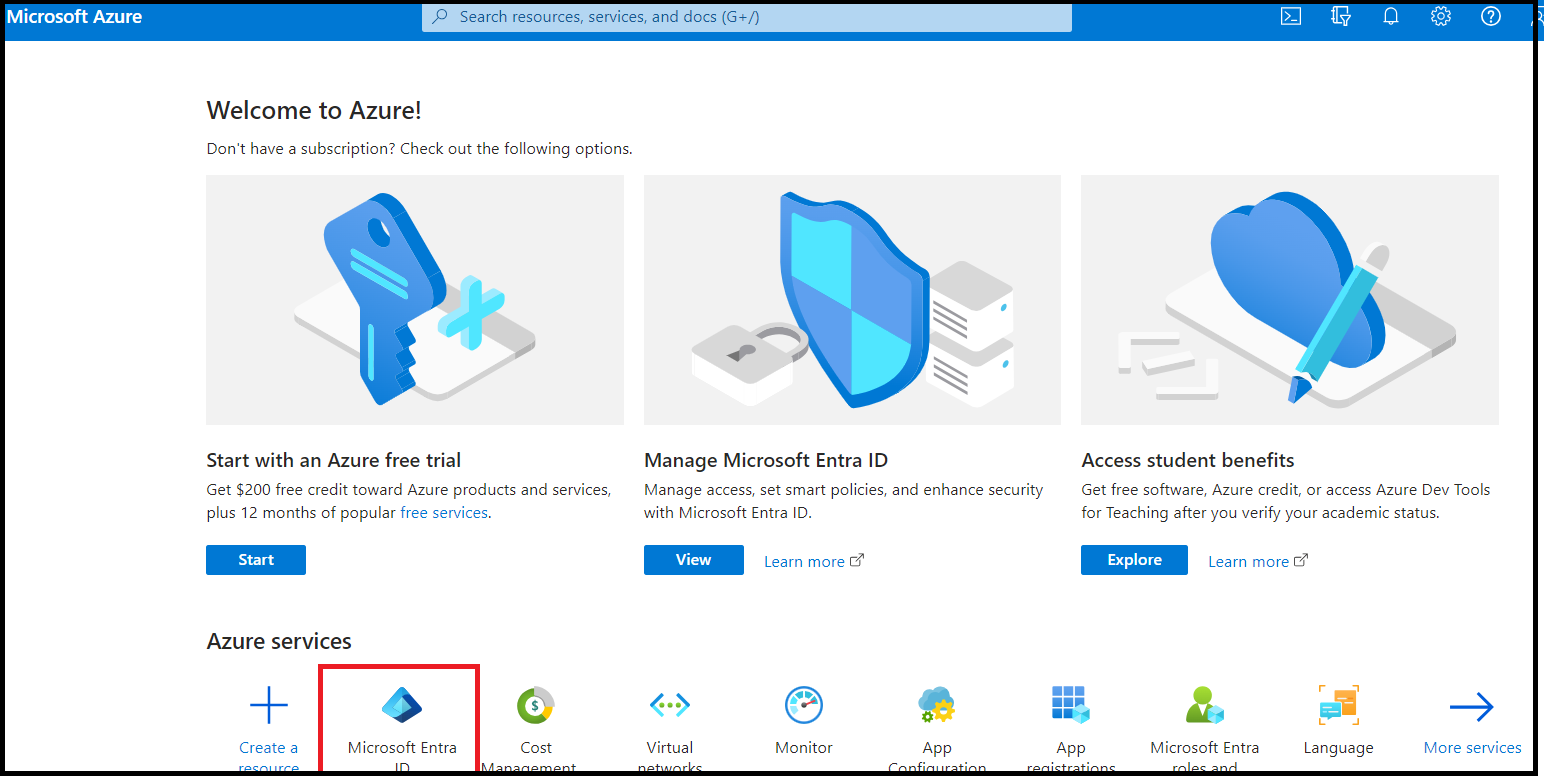
Task: Open the Monitor service icon
Action: point(804,706)
